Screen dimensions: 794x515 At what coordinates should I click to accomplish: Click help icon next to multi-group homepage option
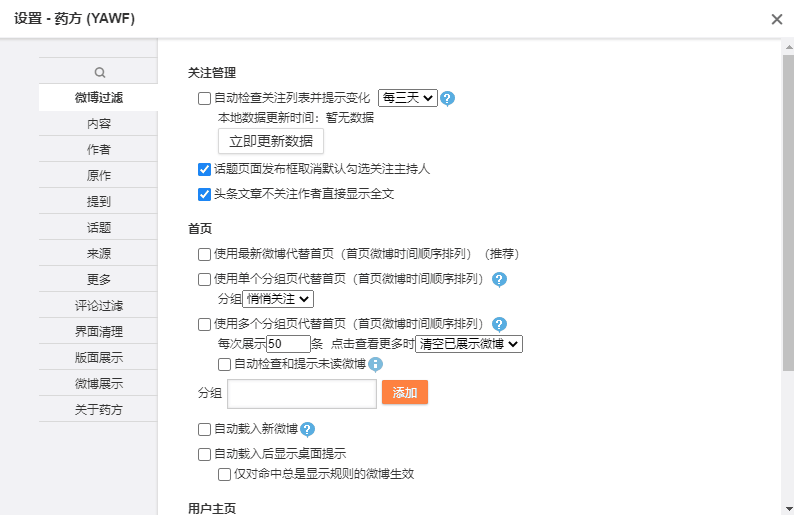coord(500,324)
